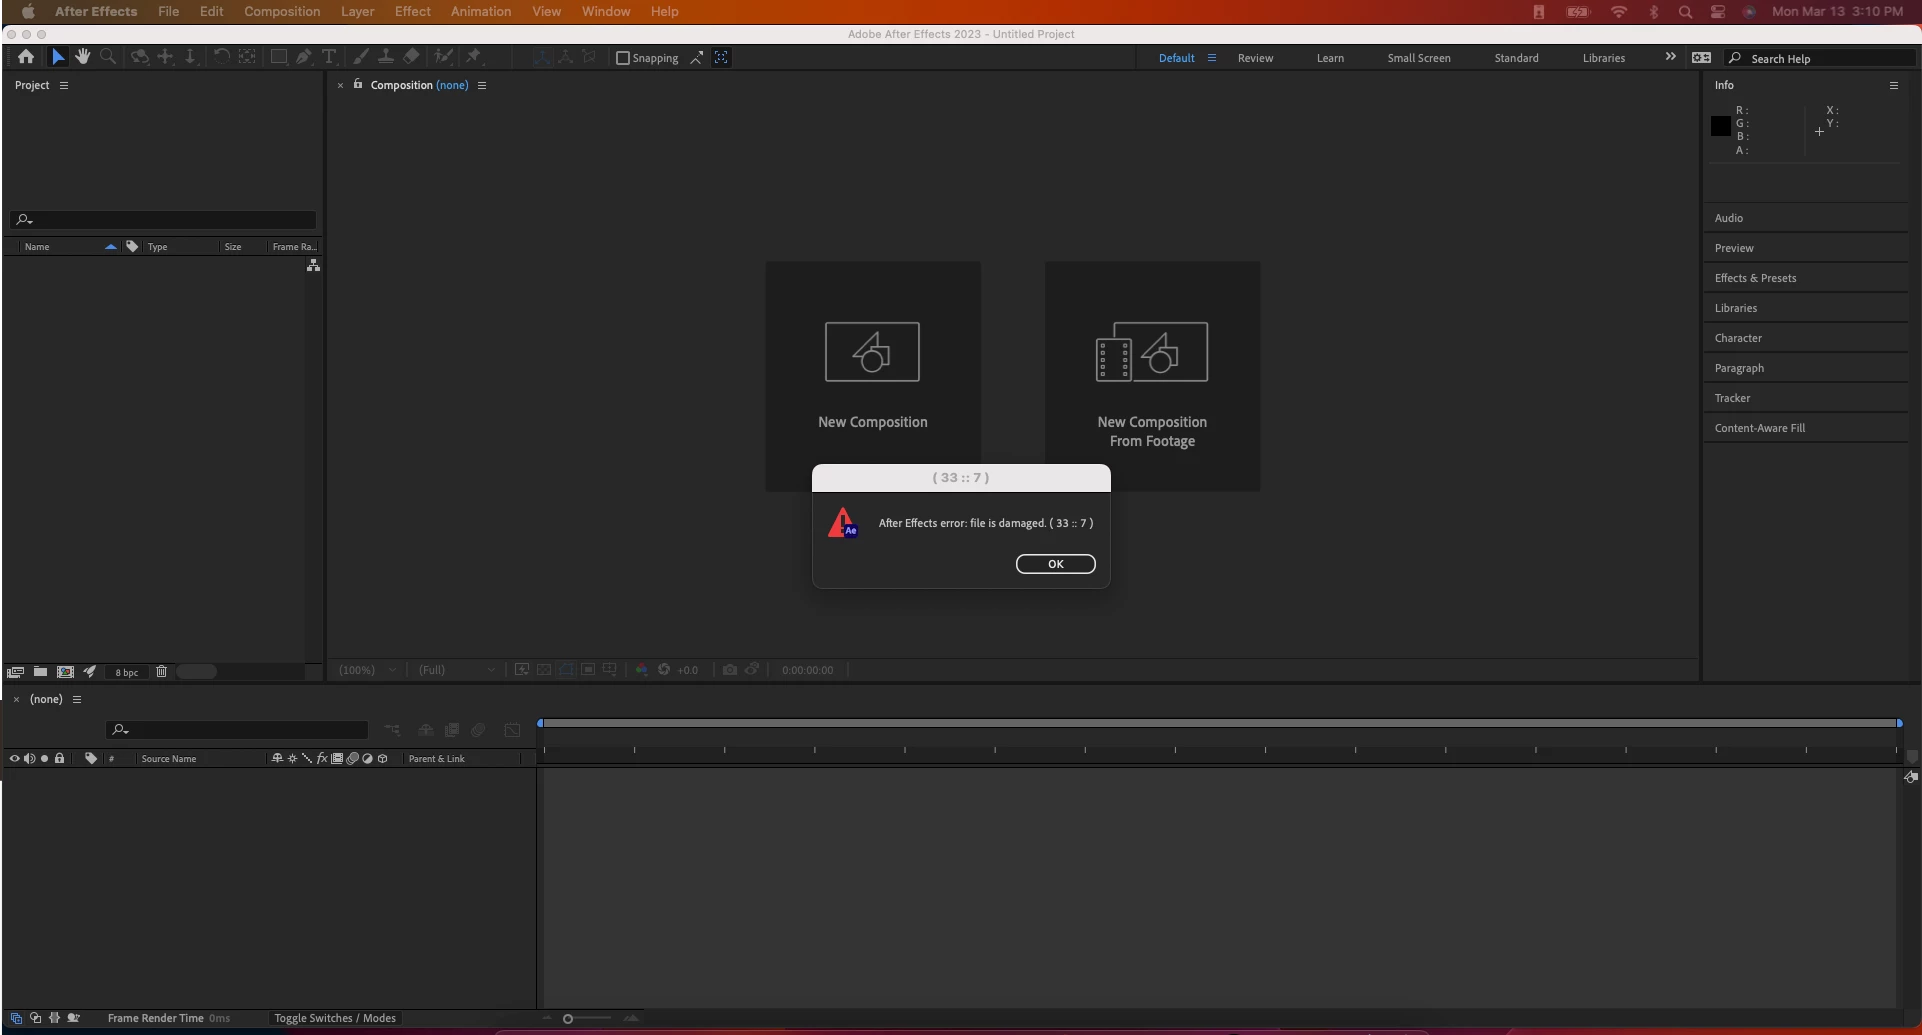1922x1035 pixels.
Task: Open Project Settings rocket icon
Action: (x=89, y=672)
